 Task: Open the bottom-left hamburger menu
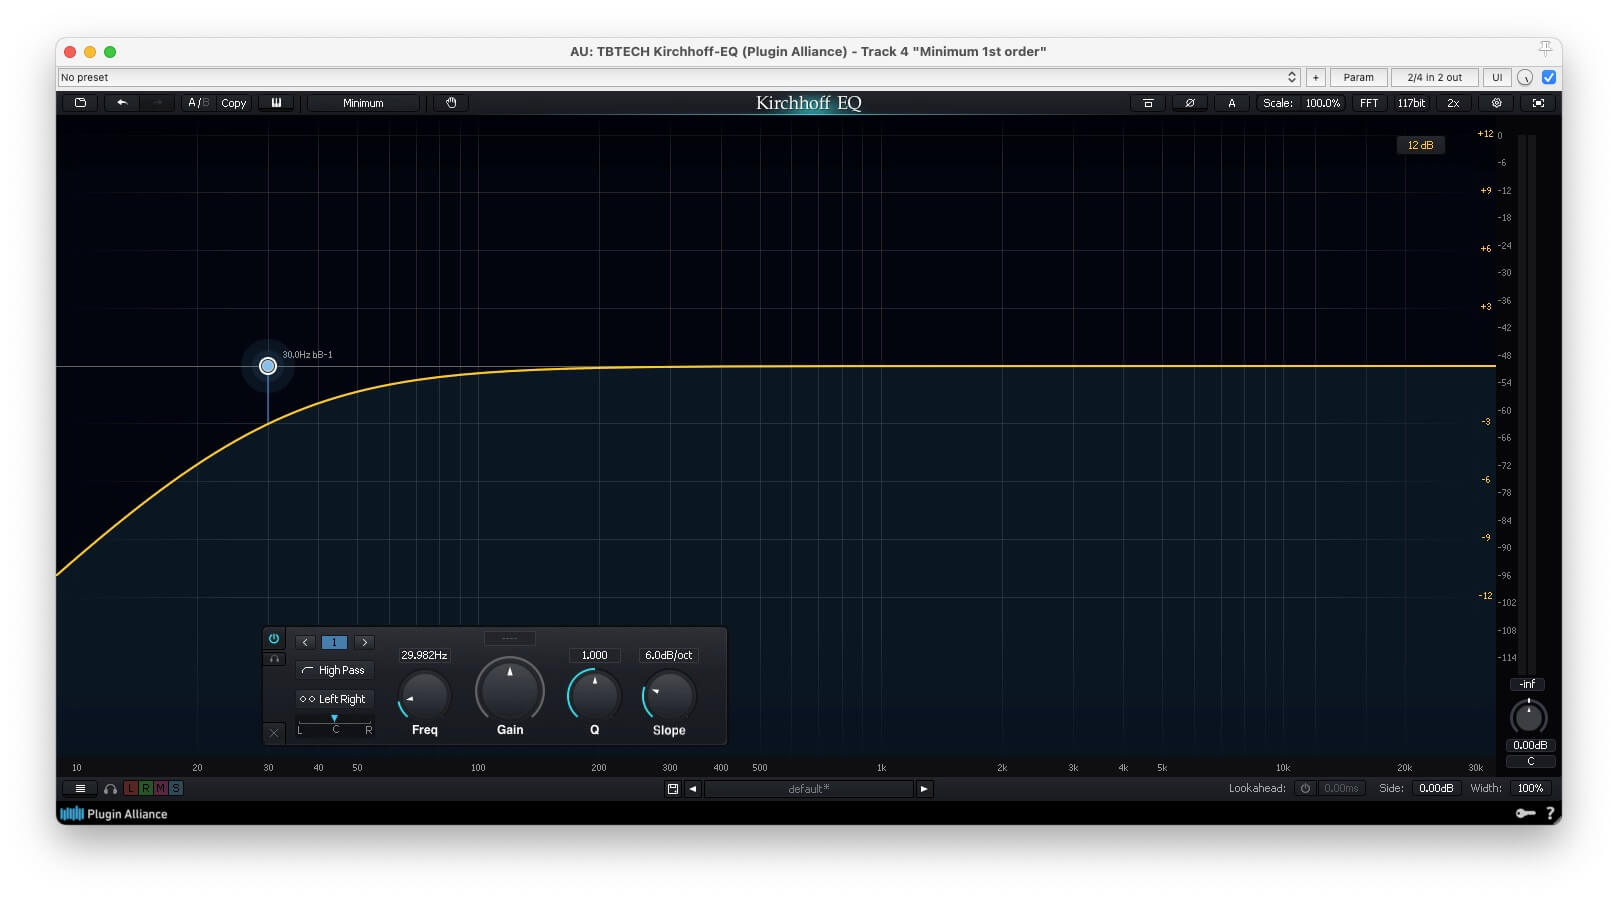(x=80, y=789)
